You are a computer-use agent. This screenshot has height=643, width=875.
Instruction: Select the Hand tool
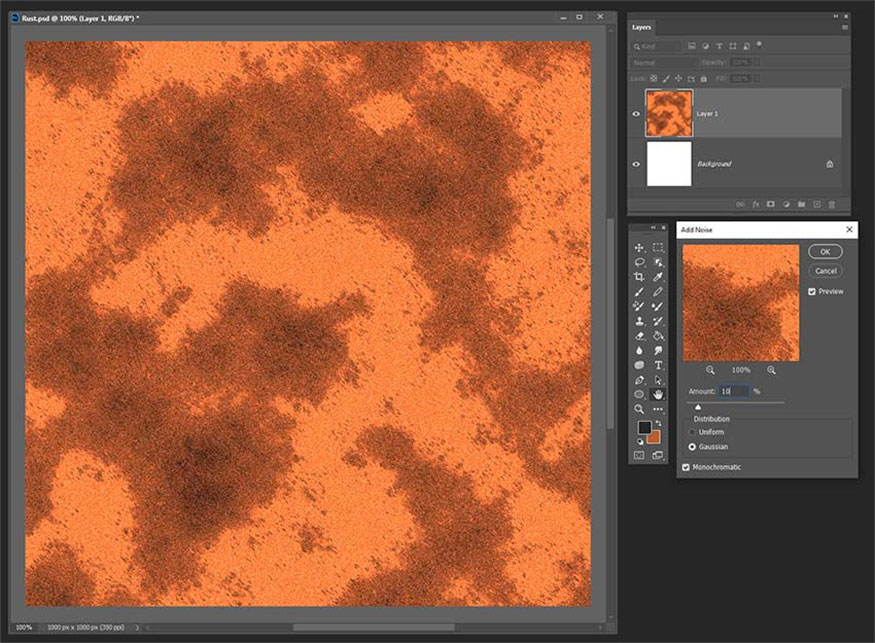point(658,395)
